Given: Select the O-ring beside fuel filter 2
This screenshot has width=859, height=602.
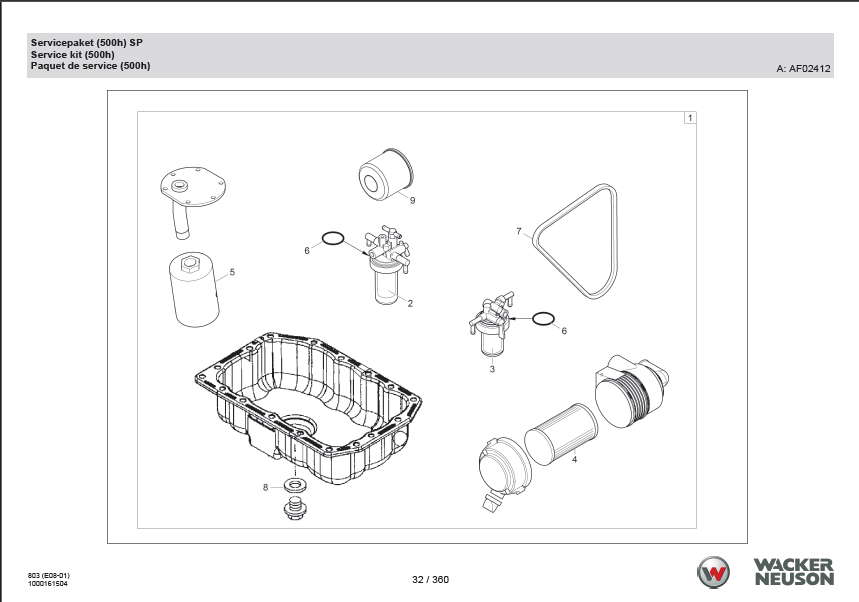Looking at the screenshot, I should click(333, 239).
